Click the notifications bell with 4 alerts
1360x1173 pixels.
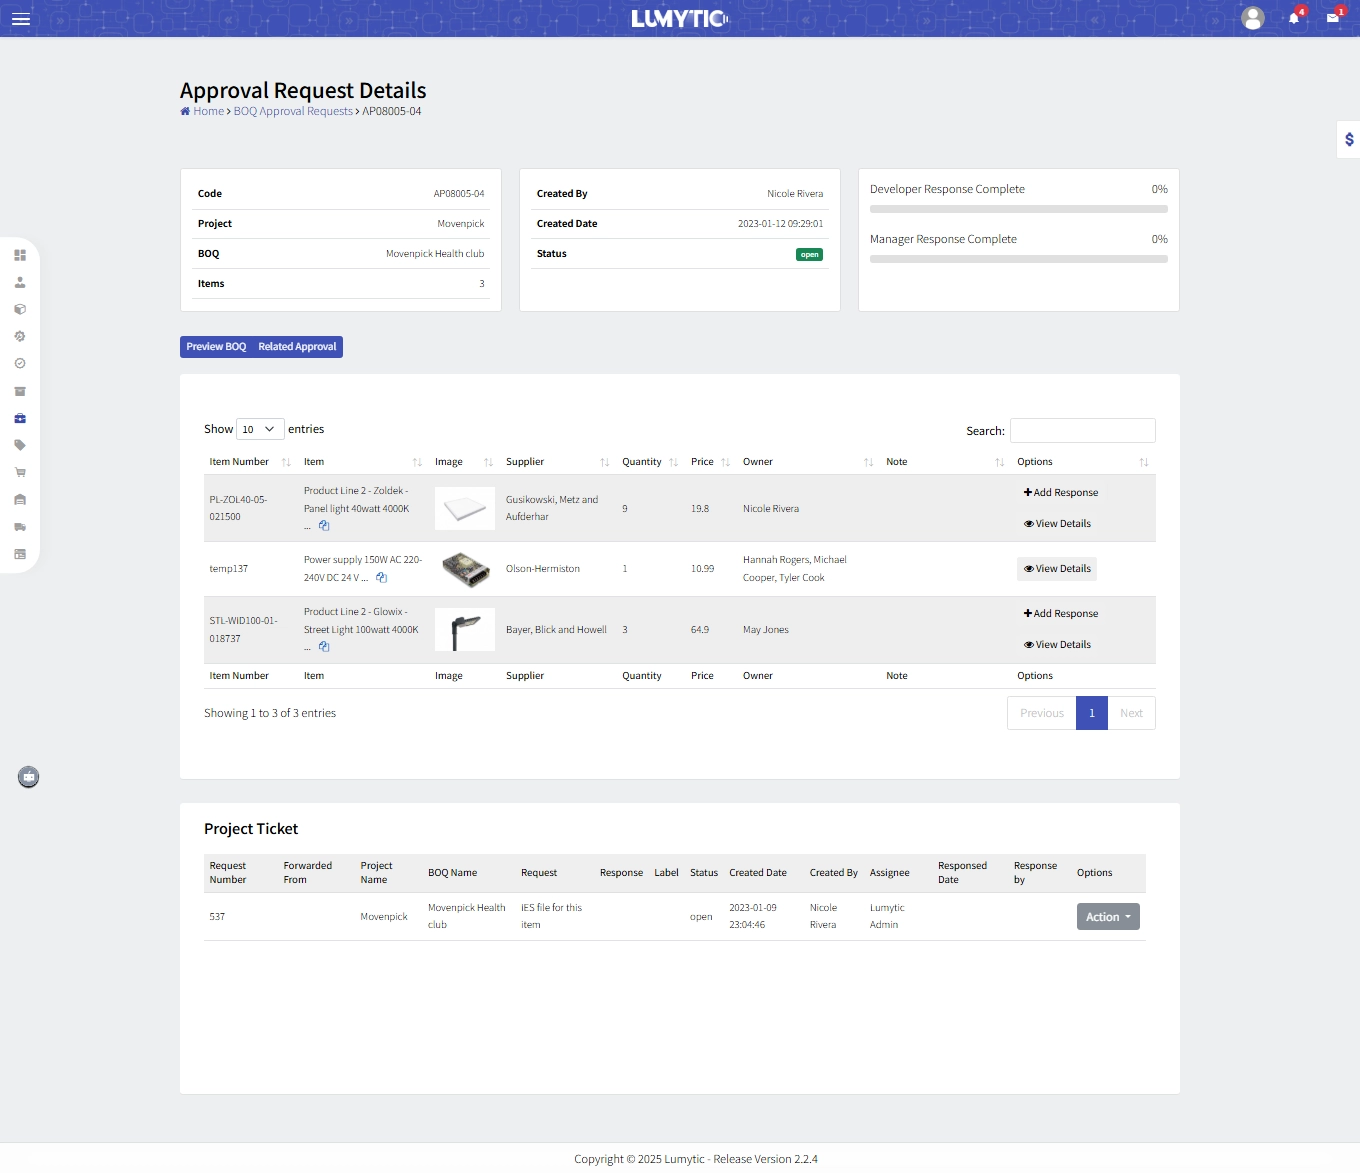(1295, 18)
